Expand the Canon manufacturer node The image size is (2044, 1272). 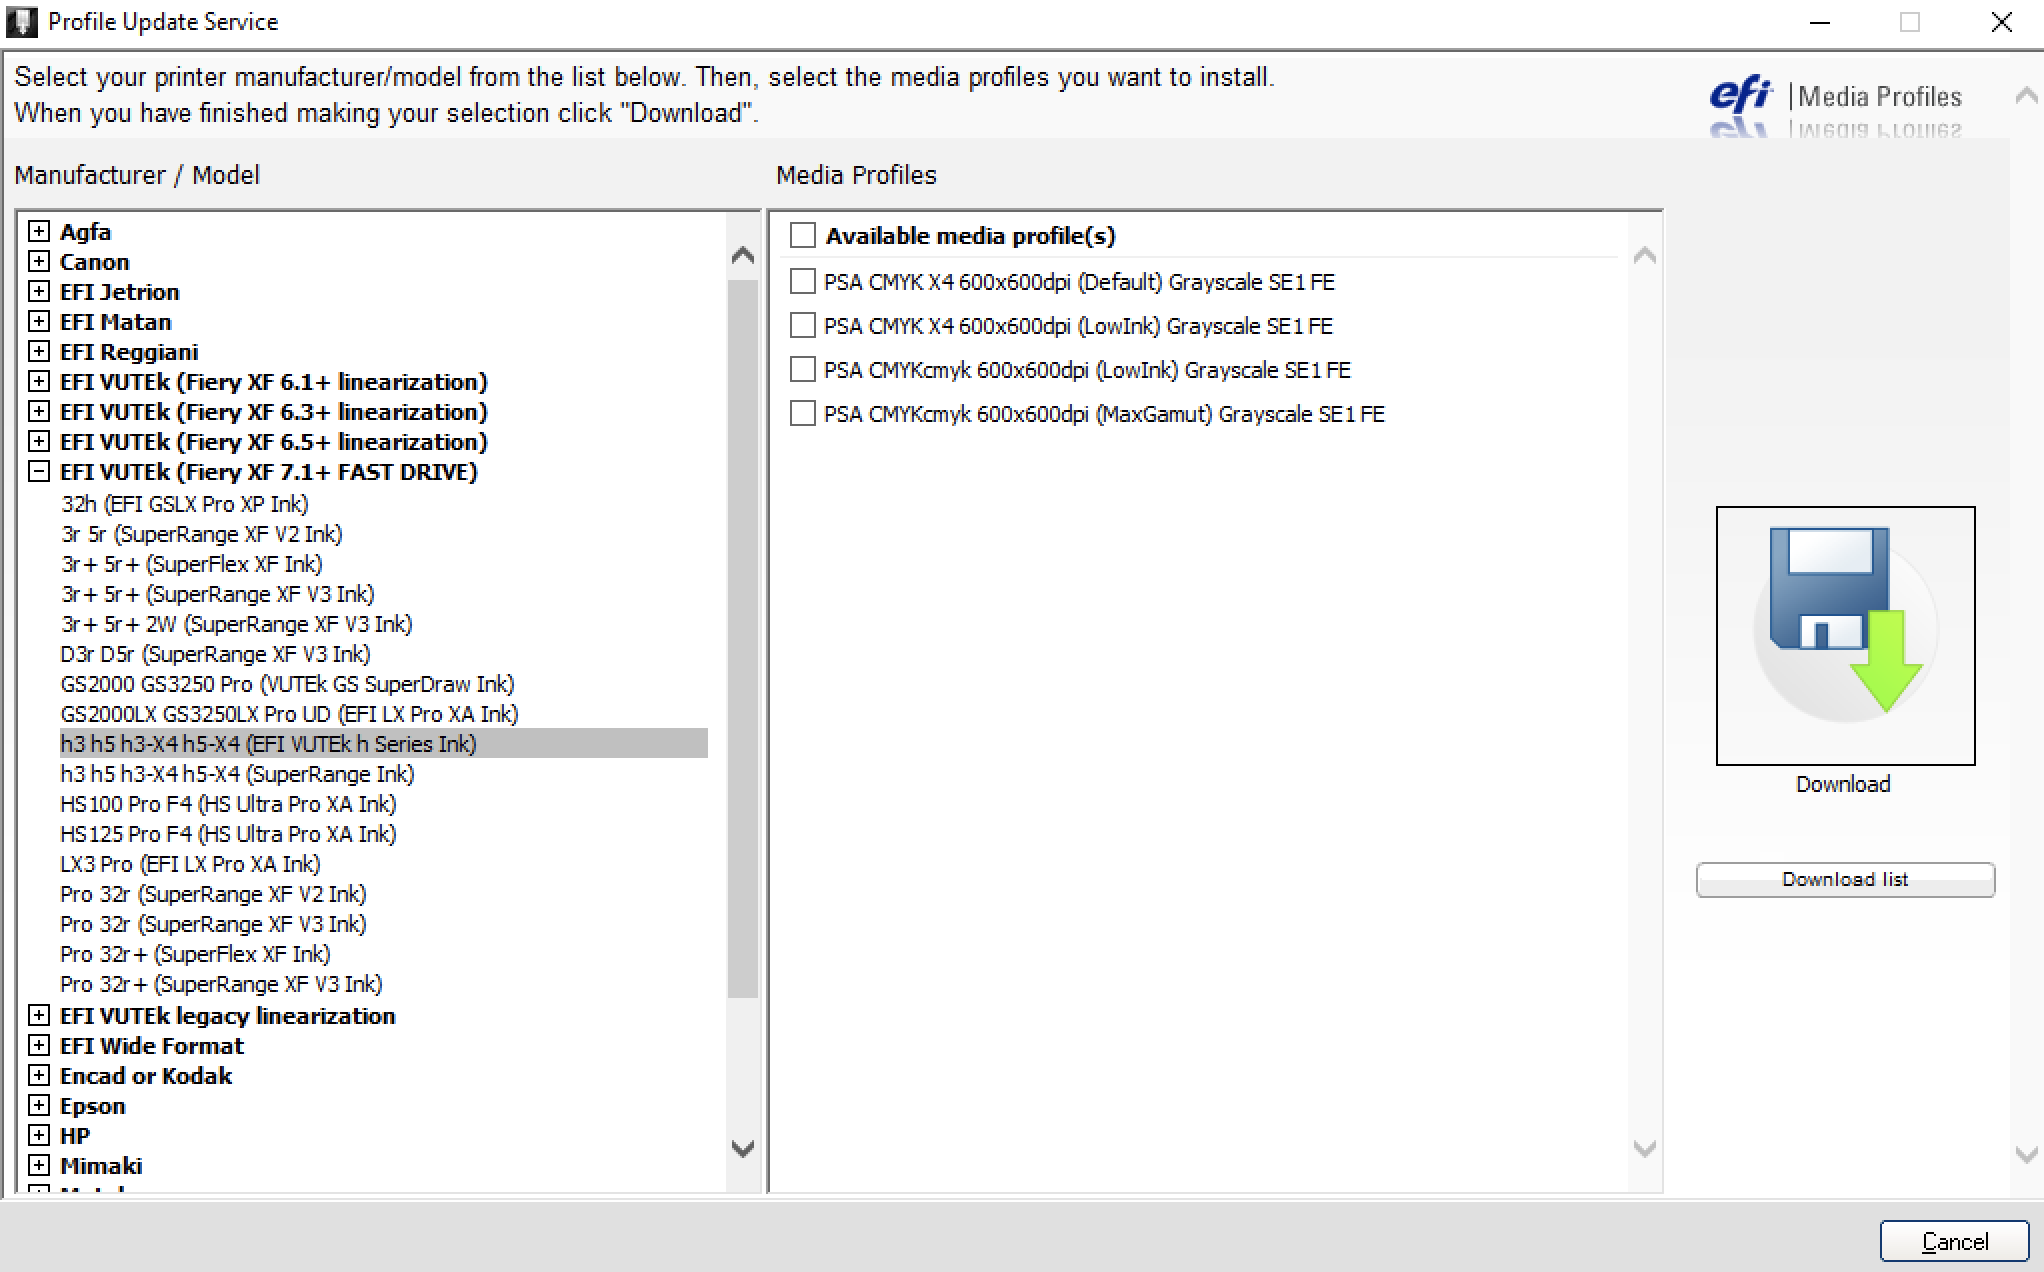point(39,261)
